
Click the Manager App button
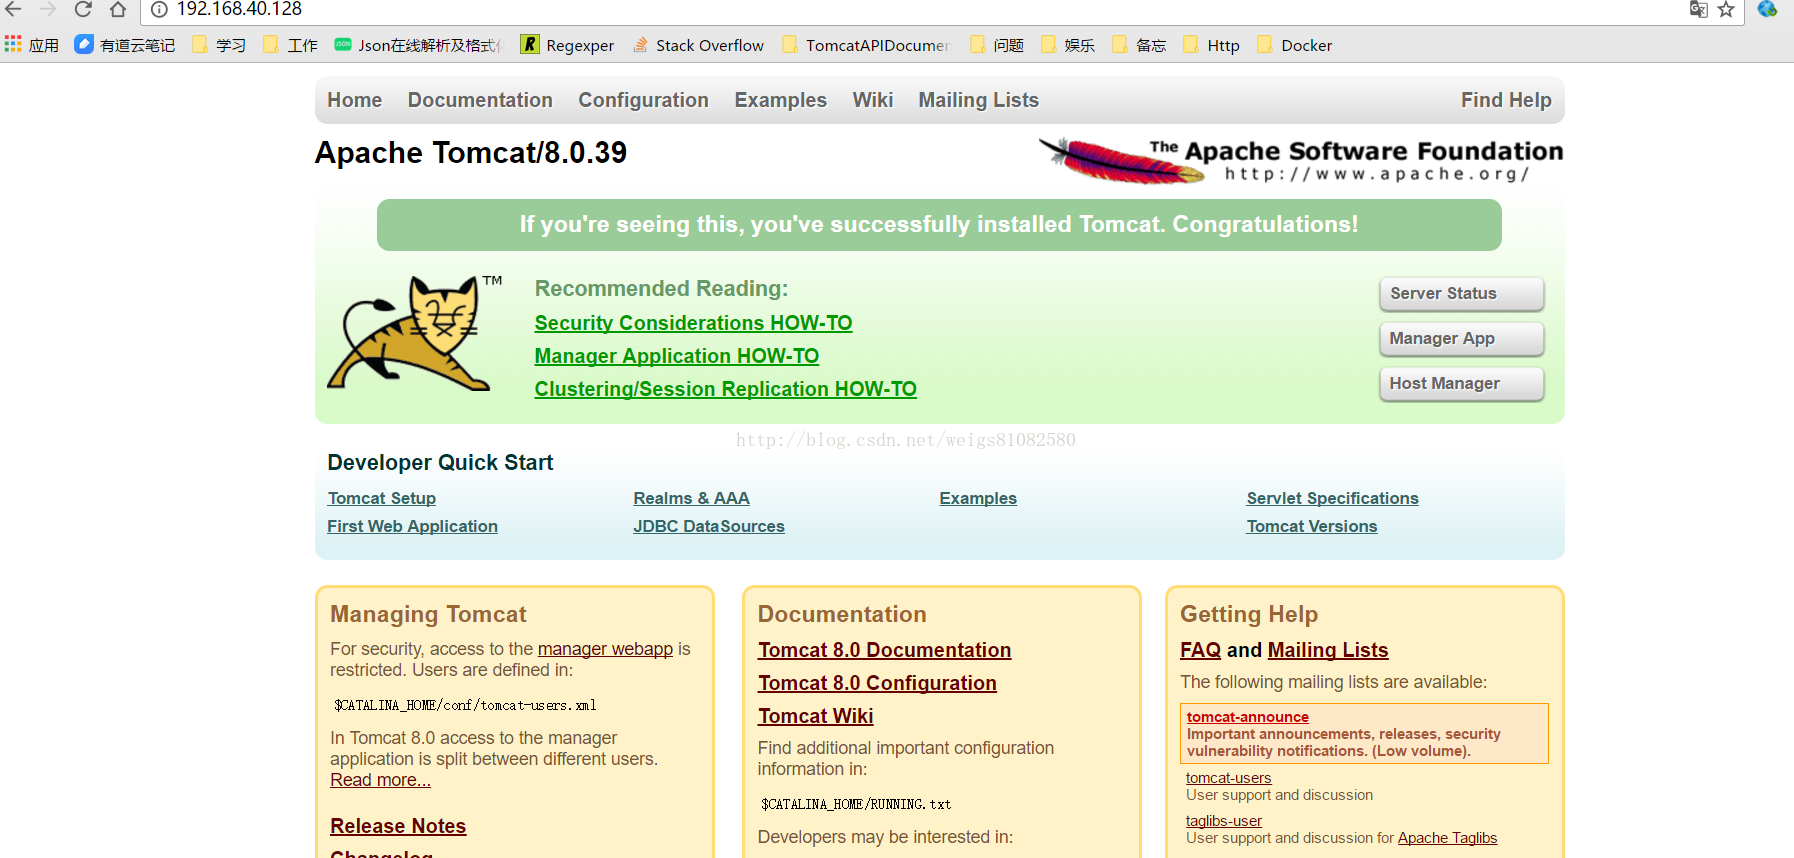(1462, 339)
